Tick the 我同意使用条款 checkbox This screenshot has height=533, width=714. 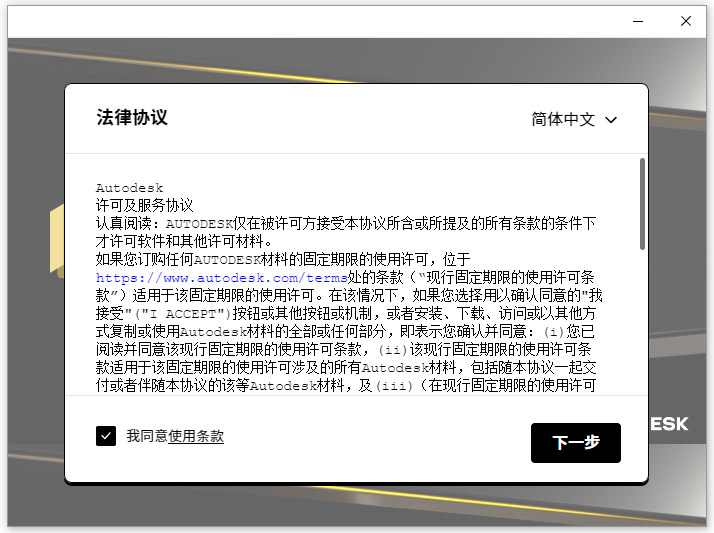106,436
